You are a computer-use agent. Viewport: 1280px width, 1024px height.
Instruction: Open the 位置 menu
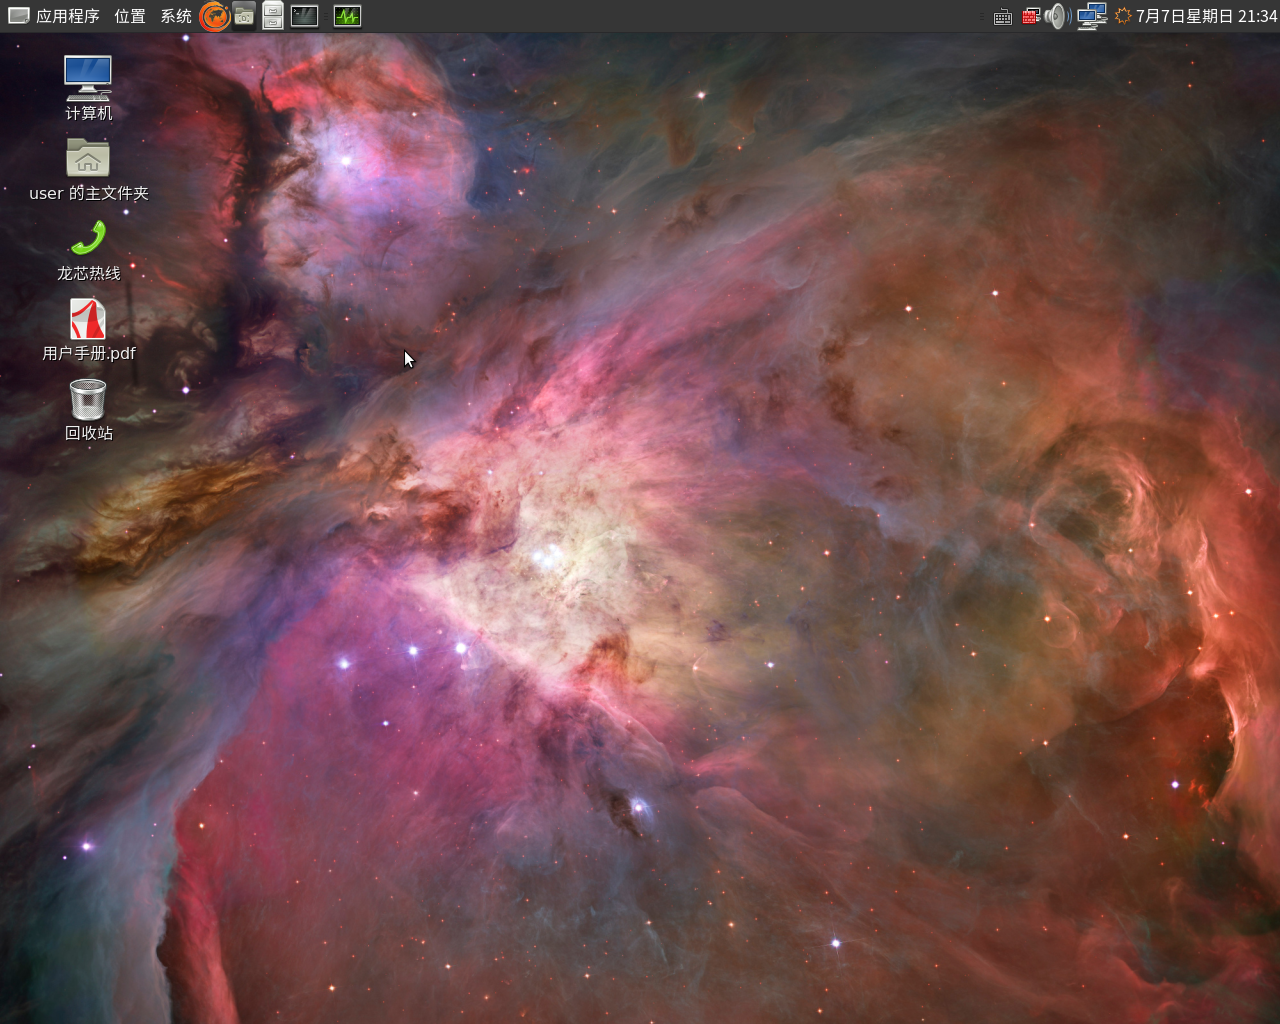click(129, 16)
